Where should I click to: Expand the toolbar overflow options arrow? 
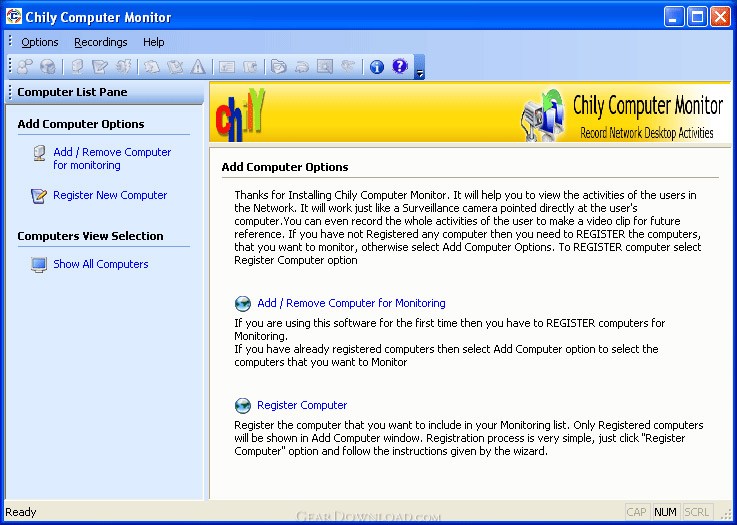[420, 67]
